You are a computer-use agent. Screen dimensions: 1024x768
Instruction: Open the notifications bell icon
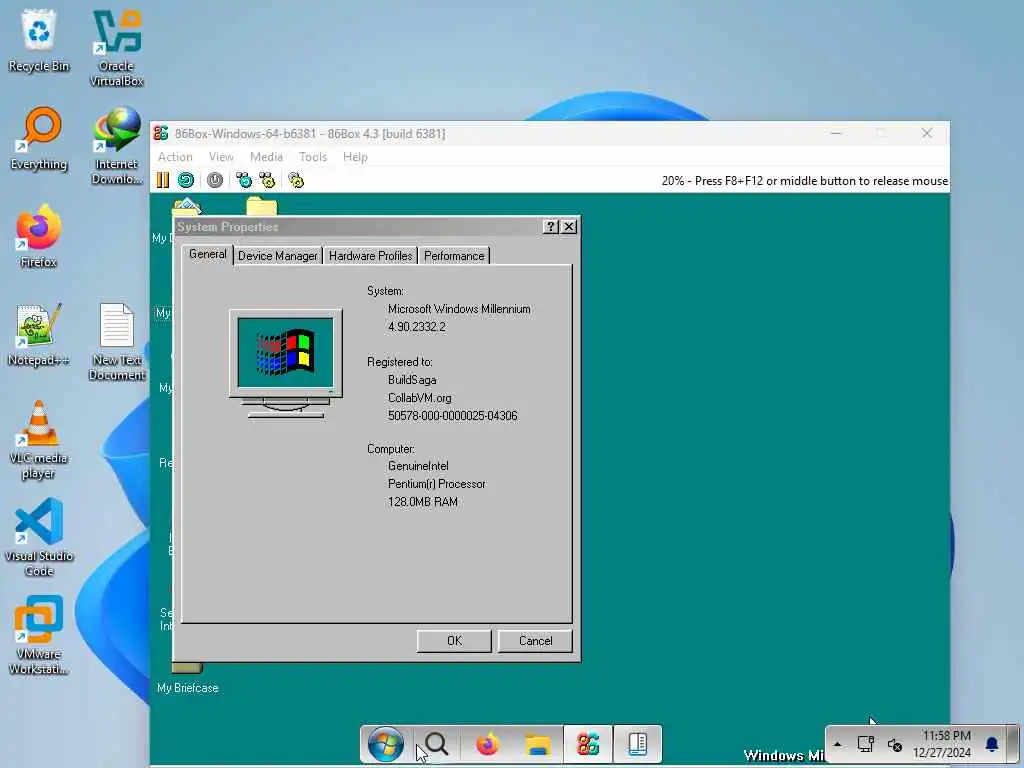click(992, 744)
